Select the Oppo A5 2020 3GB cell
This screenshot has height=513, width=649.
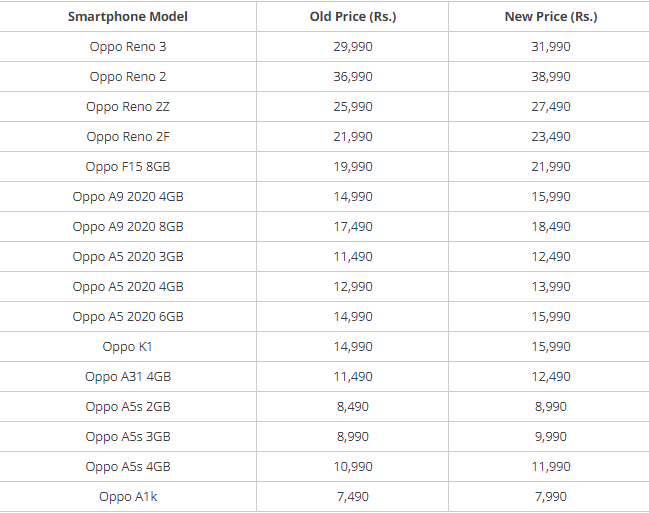tap(128, 257)
